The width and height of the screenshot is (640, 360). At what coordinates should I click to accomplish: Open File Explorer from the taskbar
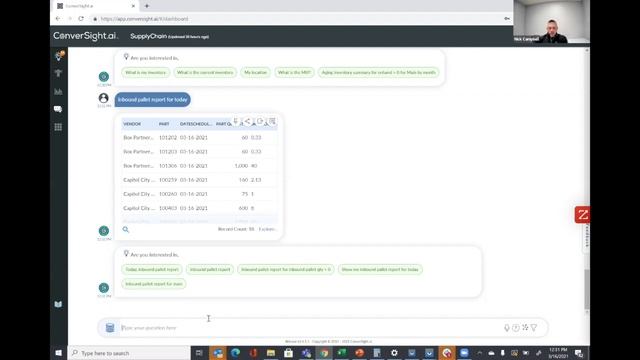click(271, 353)
